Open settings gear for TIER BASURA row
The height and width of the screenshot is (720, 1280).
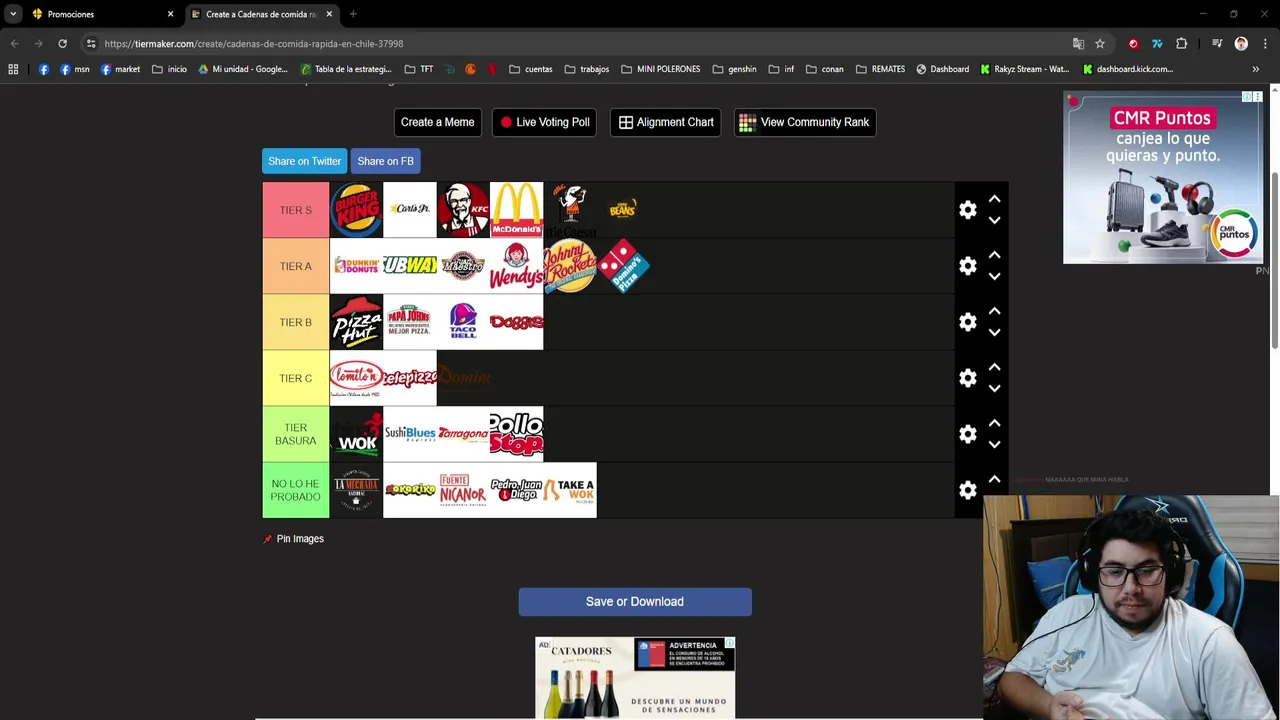click(967, 434)
